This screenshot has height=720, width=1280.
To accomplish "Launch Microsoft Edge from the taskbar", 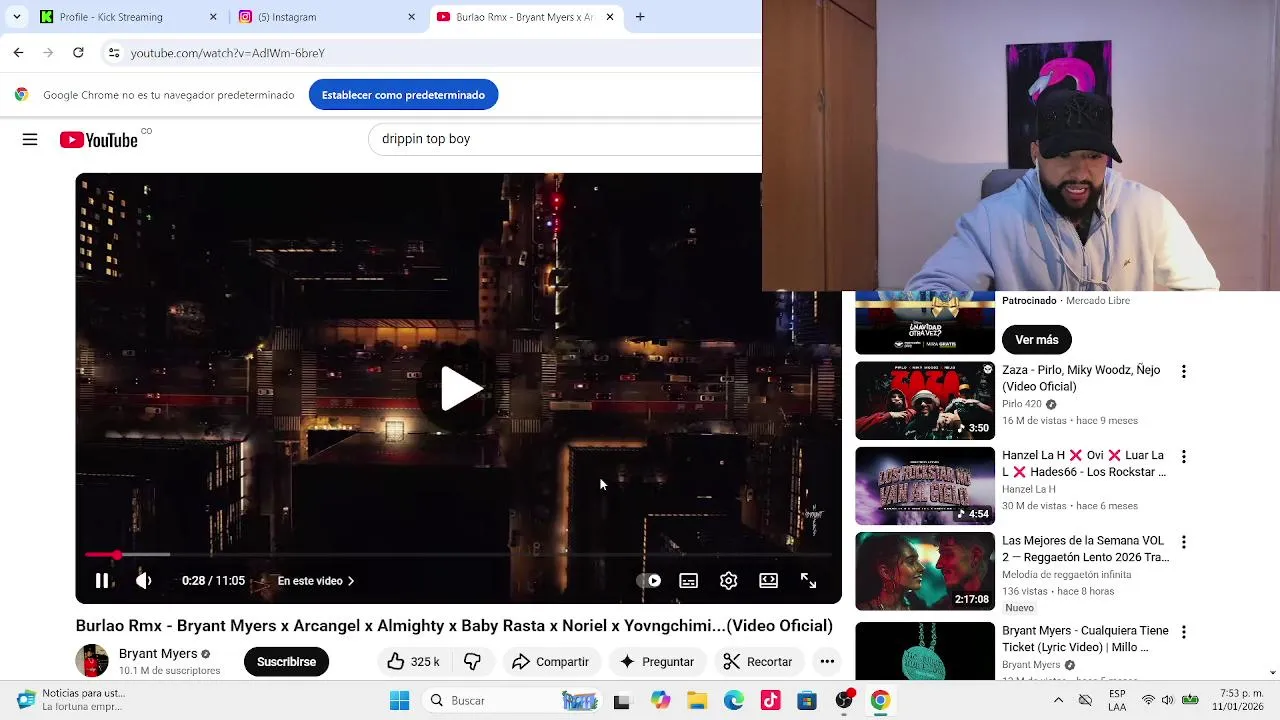I will (734, 701).
